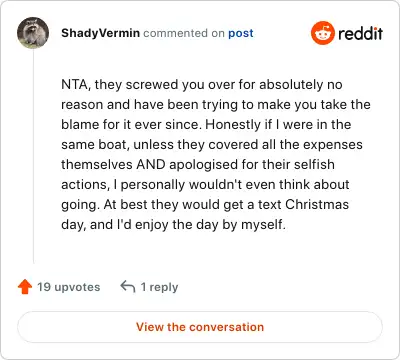The image size is (400, 360).
Task: Click the word "Honestly" in the comment
Action: pos(233,125)
